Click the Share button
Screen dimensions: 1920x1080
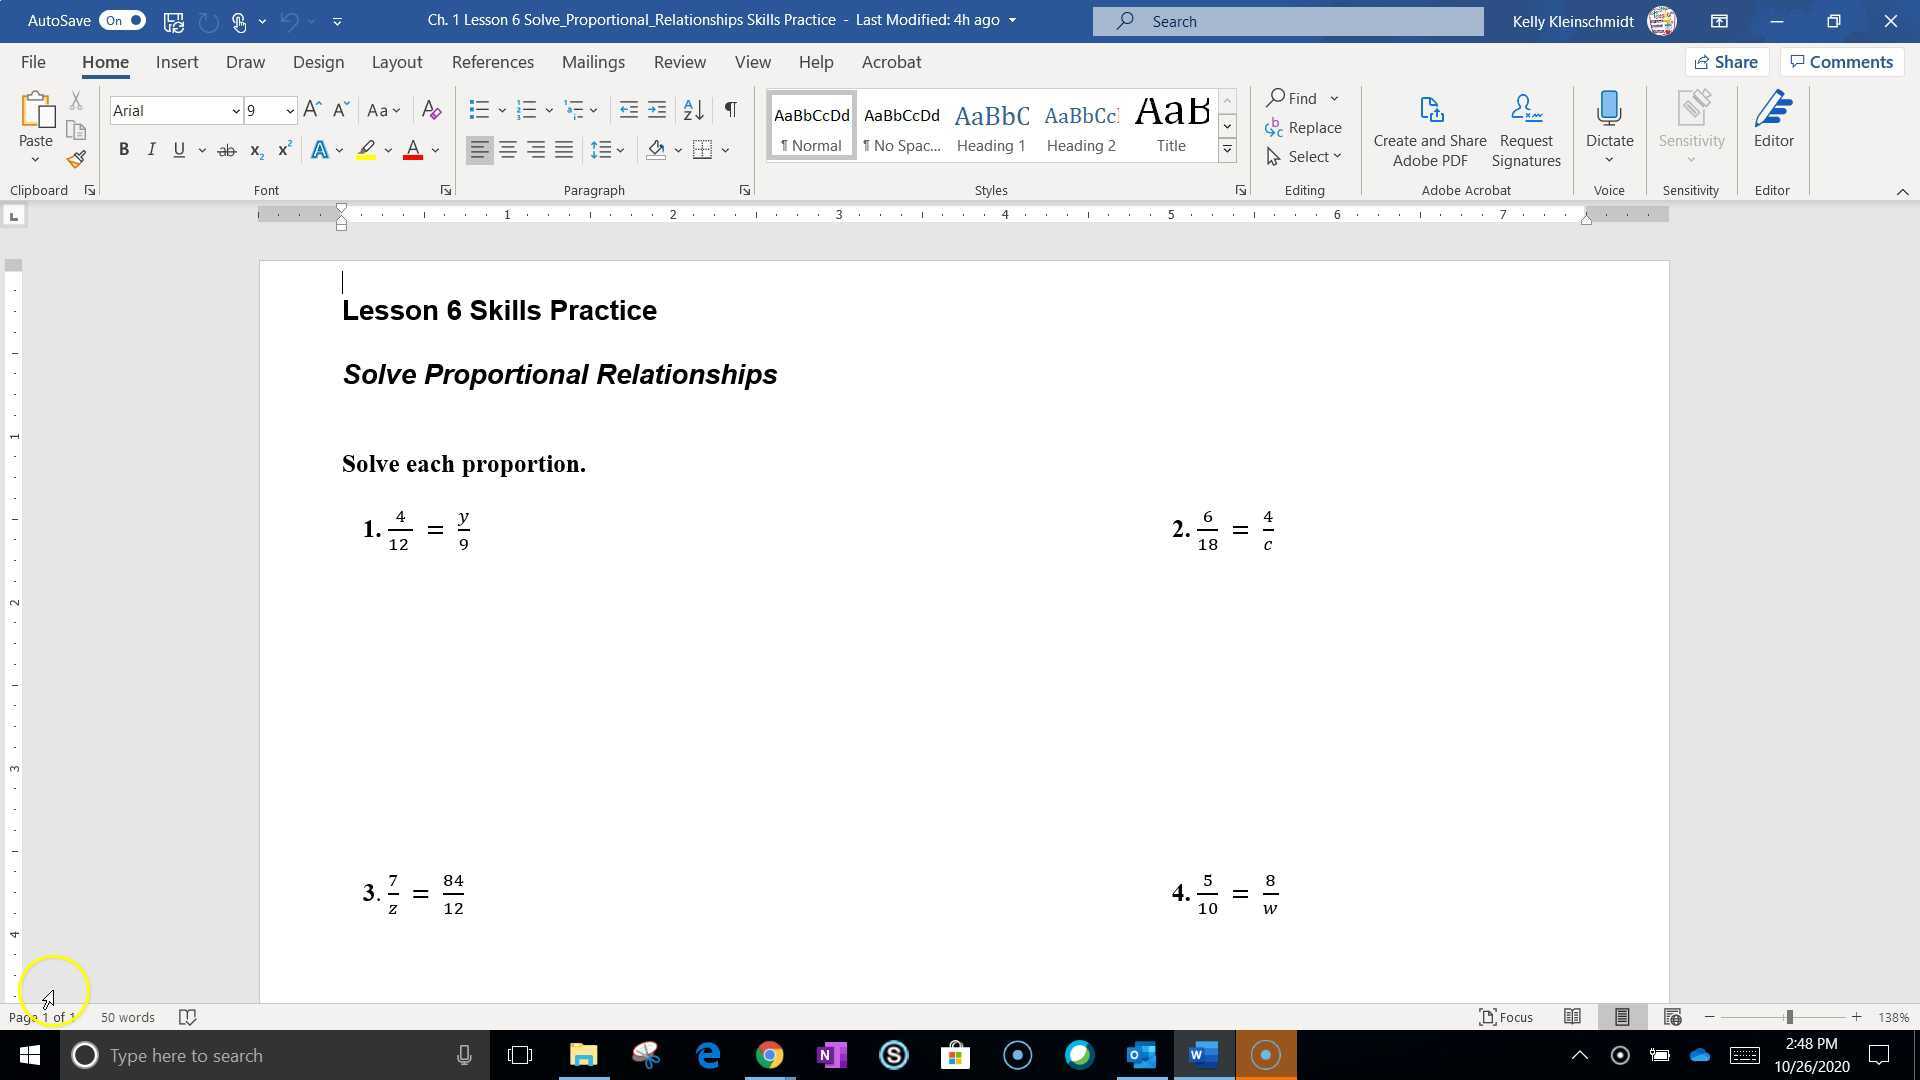pyautogui.click(x=1726, y=62)
